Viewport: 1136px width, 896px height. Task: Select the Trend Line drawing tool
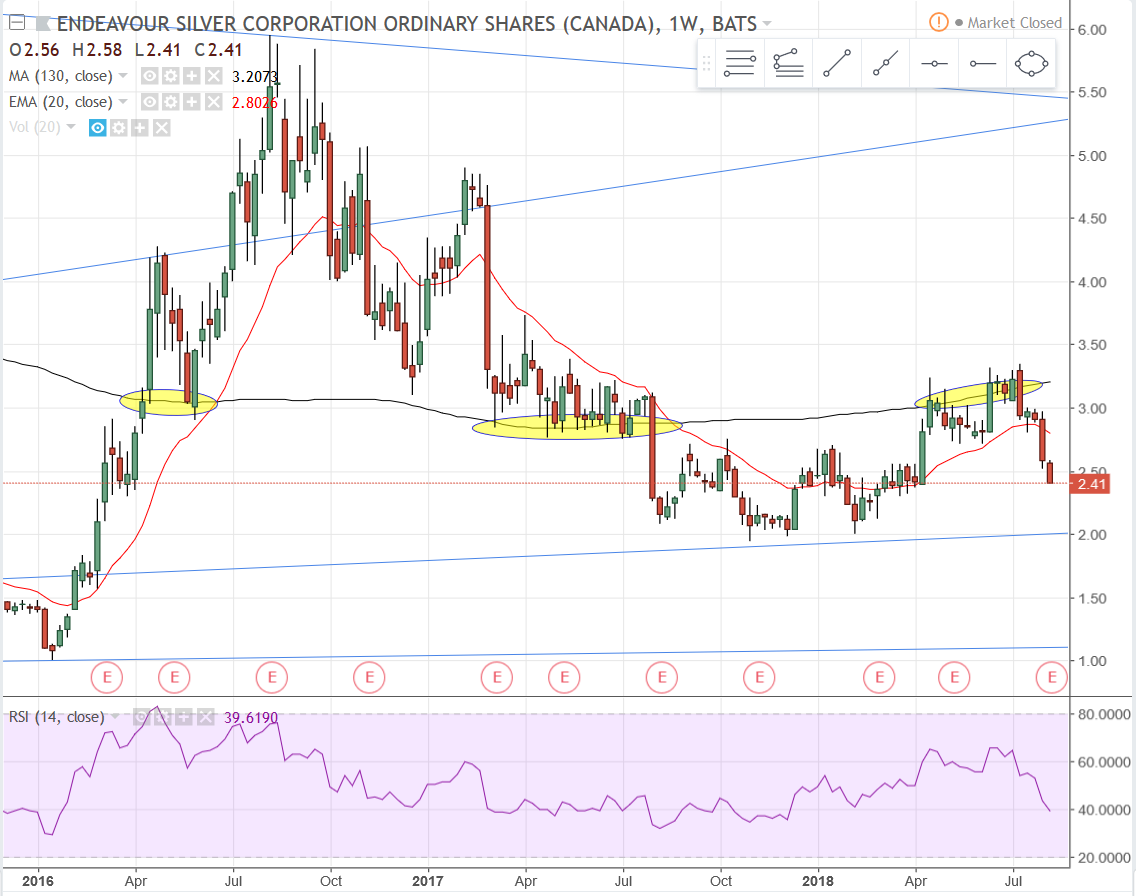tap(837, 64)
